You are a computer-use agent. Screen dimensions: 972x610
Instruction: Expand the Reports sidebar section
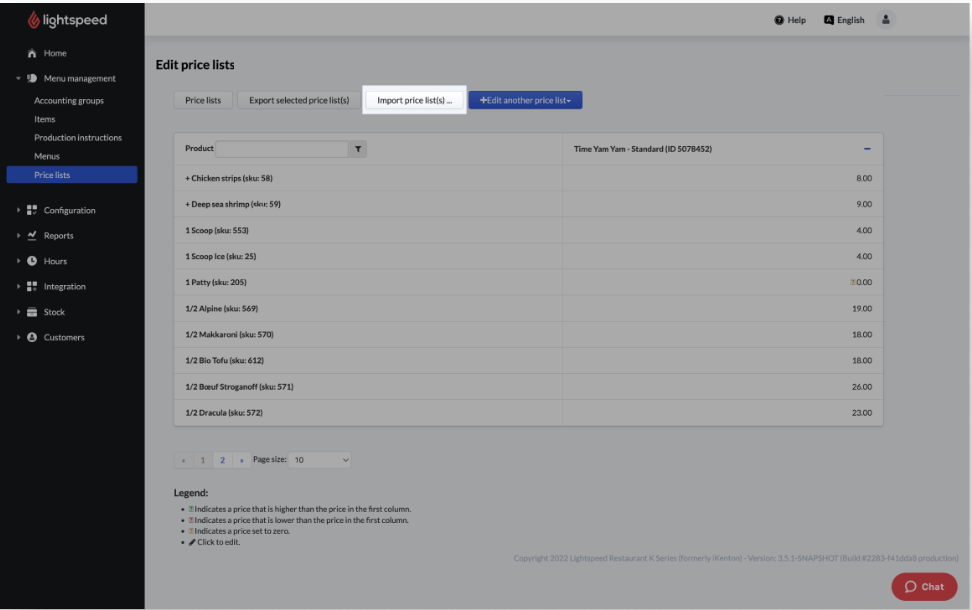(58, 236)
